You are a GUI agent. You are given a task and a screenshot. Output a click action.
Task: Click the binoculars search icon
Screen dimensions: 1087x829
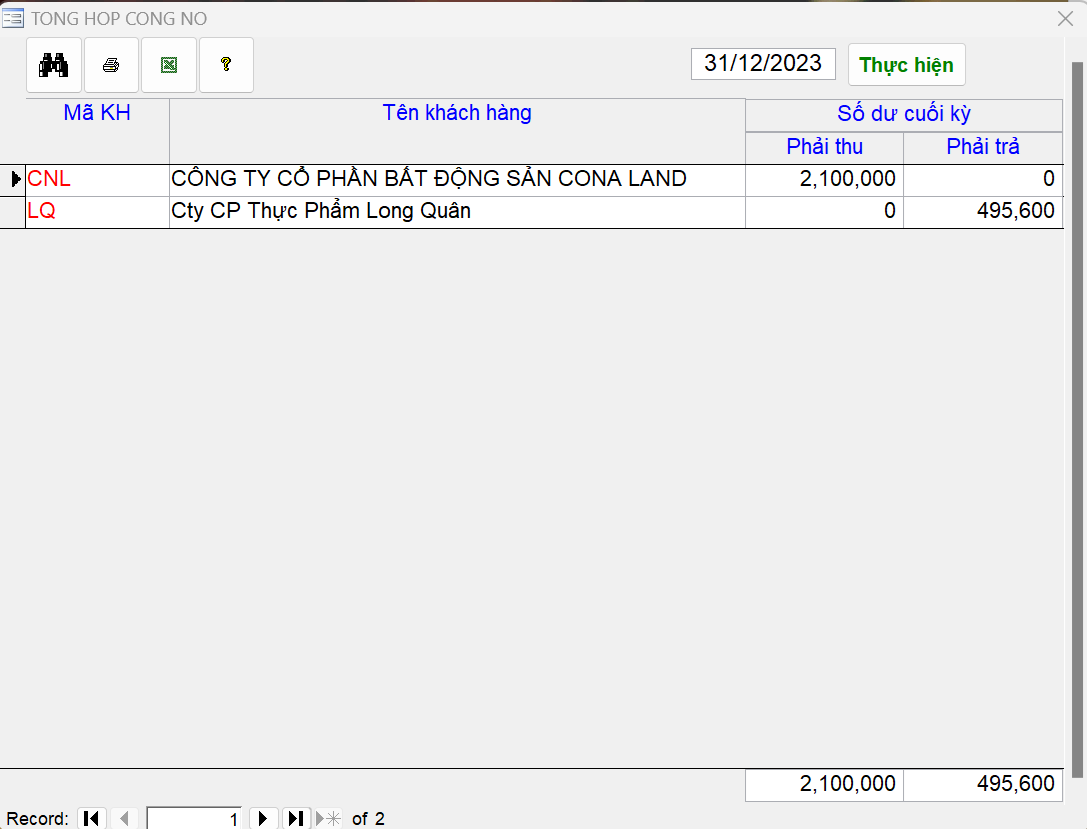[x=53, y=65]
